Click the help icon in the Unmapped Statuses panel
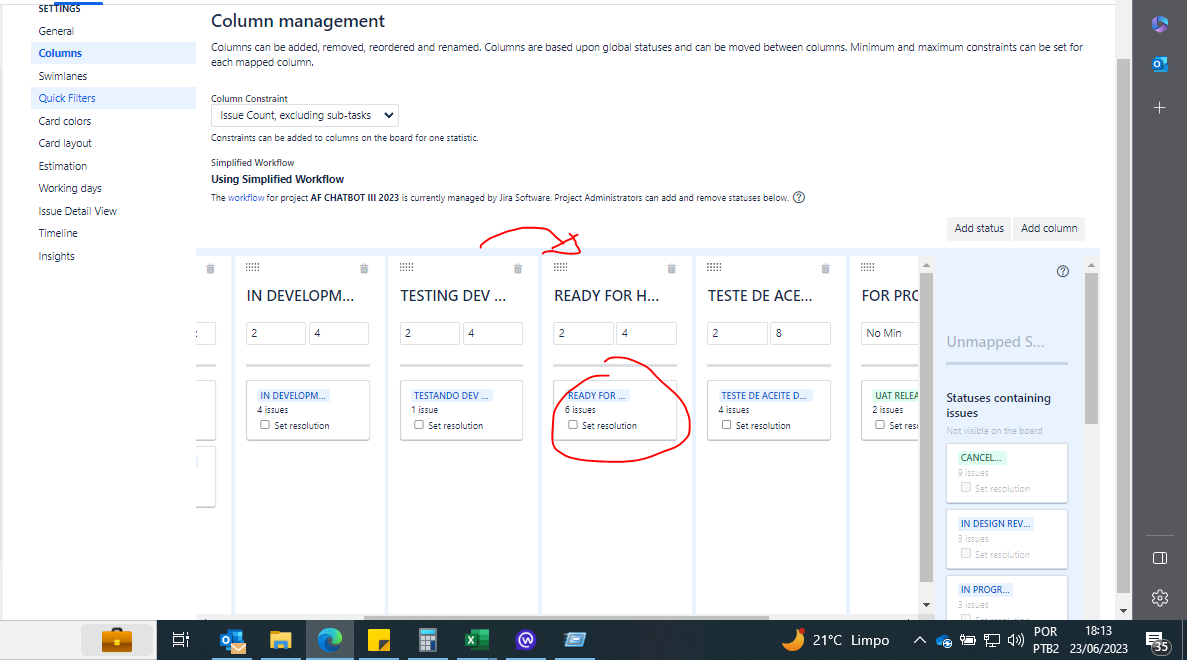This screenshot has height=660, width=1187. click(x=1062, y=271)
